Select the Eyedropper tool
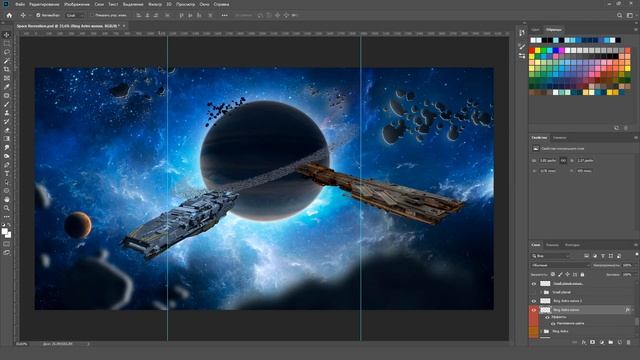The image size is (640, 360). pos(7,87)
